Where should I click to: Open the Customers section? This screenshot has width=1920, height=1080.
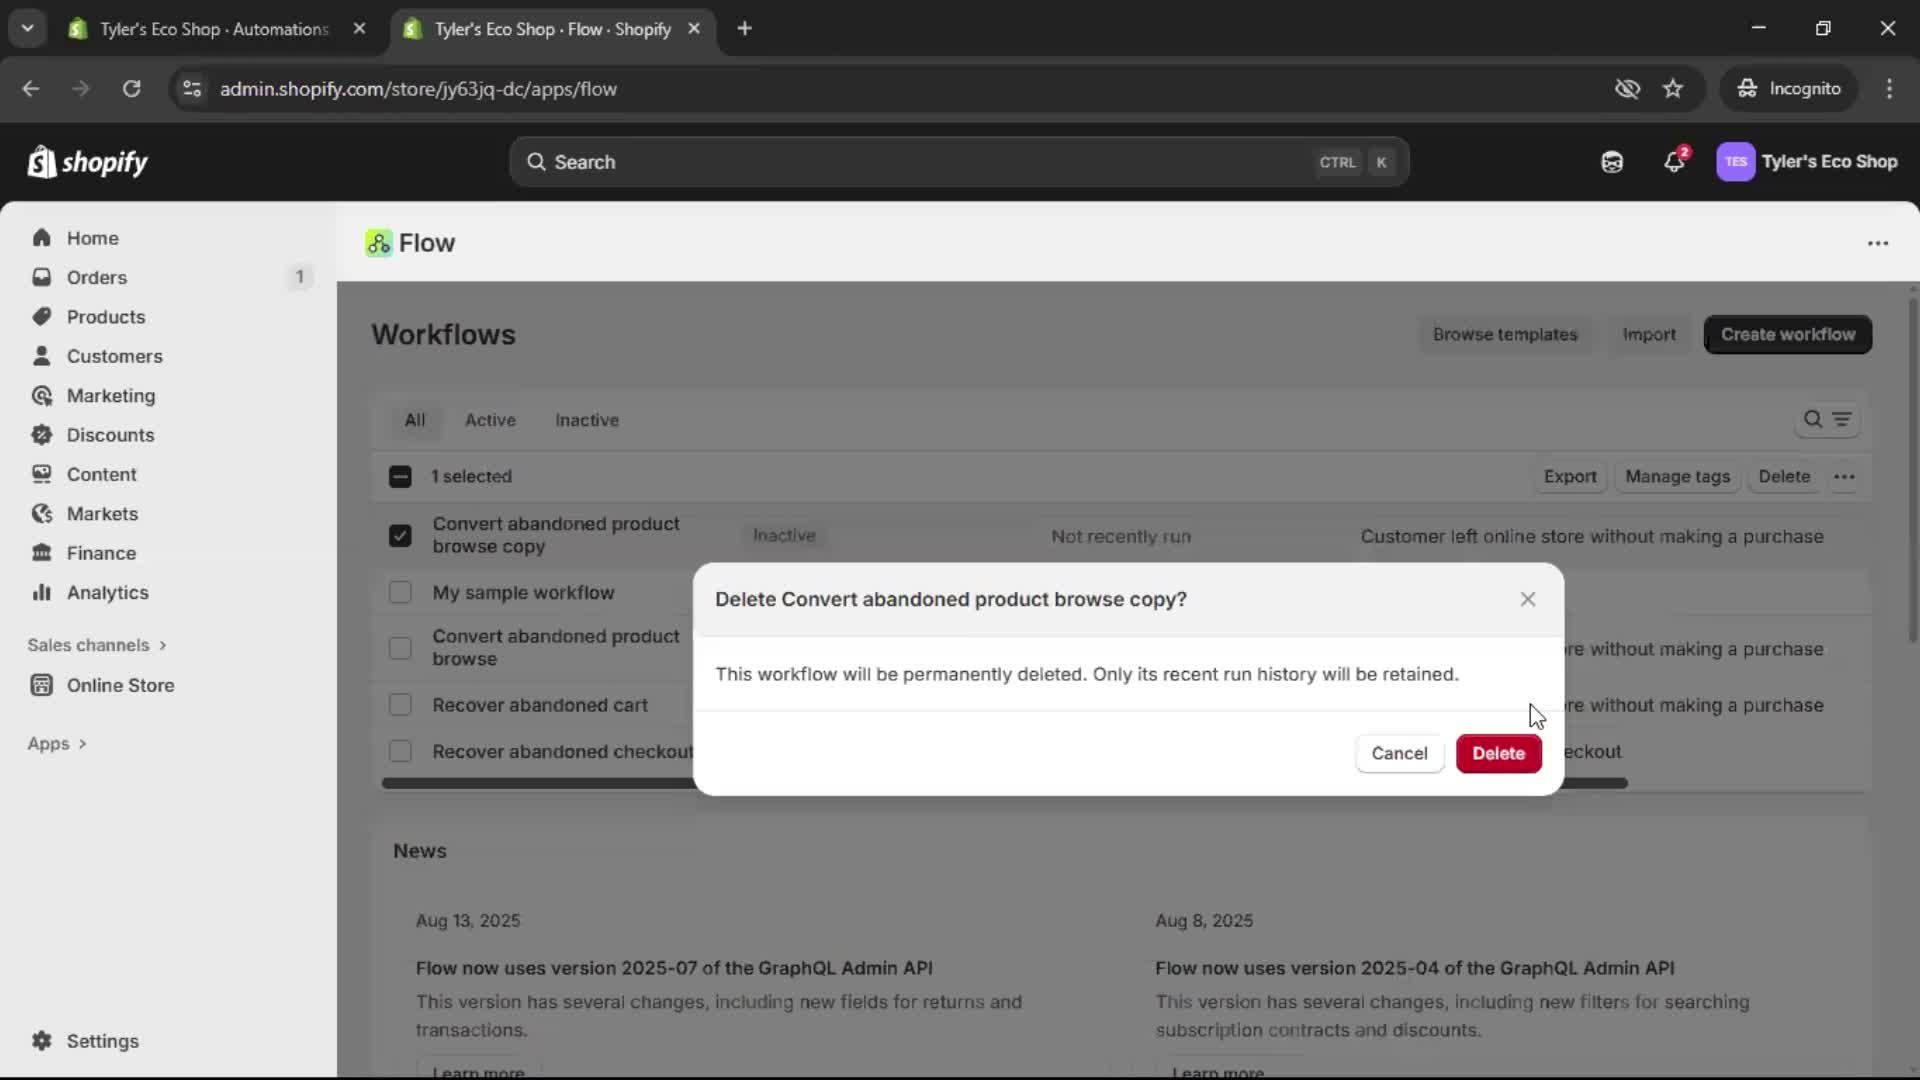[x=114, y=356]
